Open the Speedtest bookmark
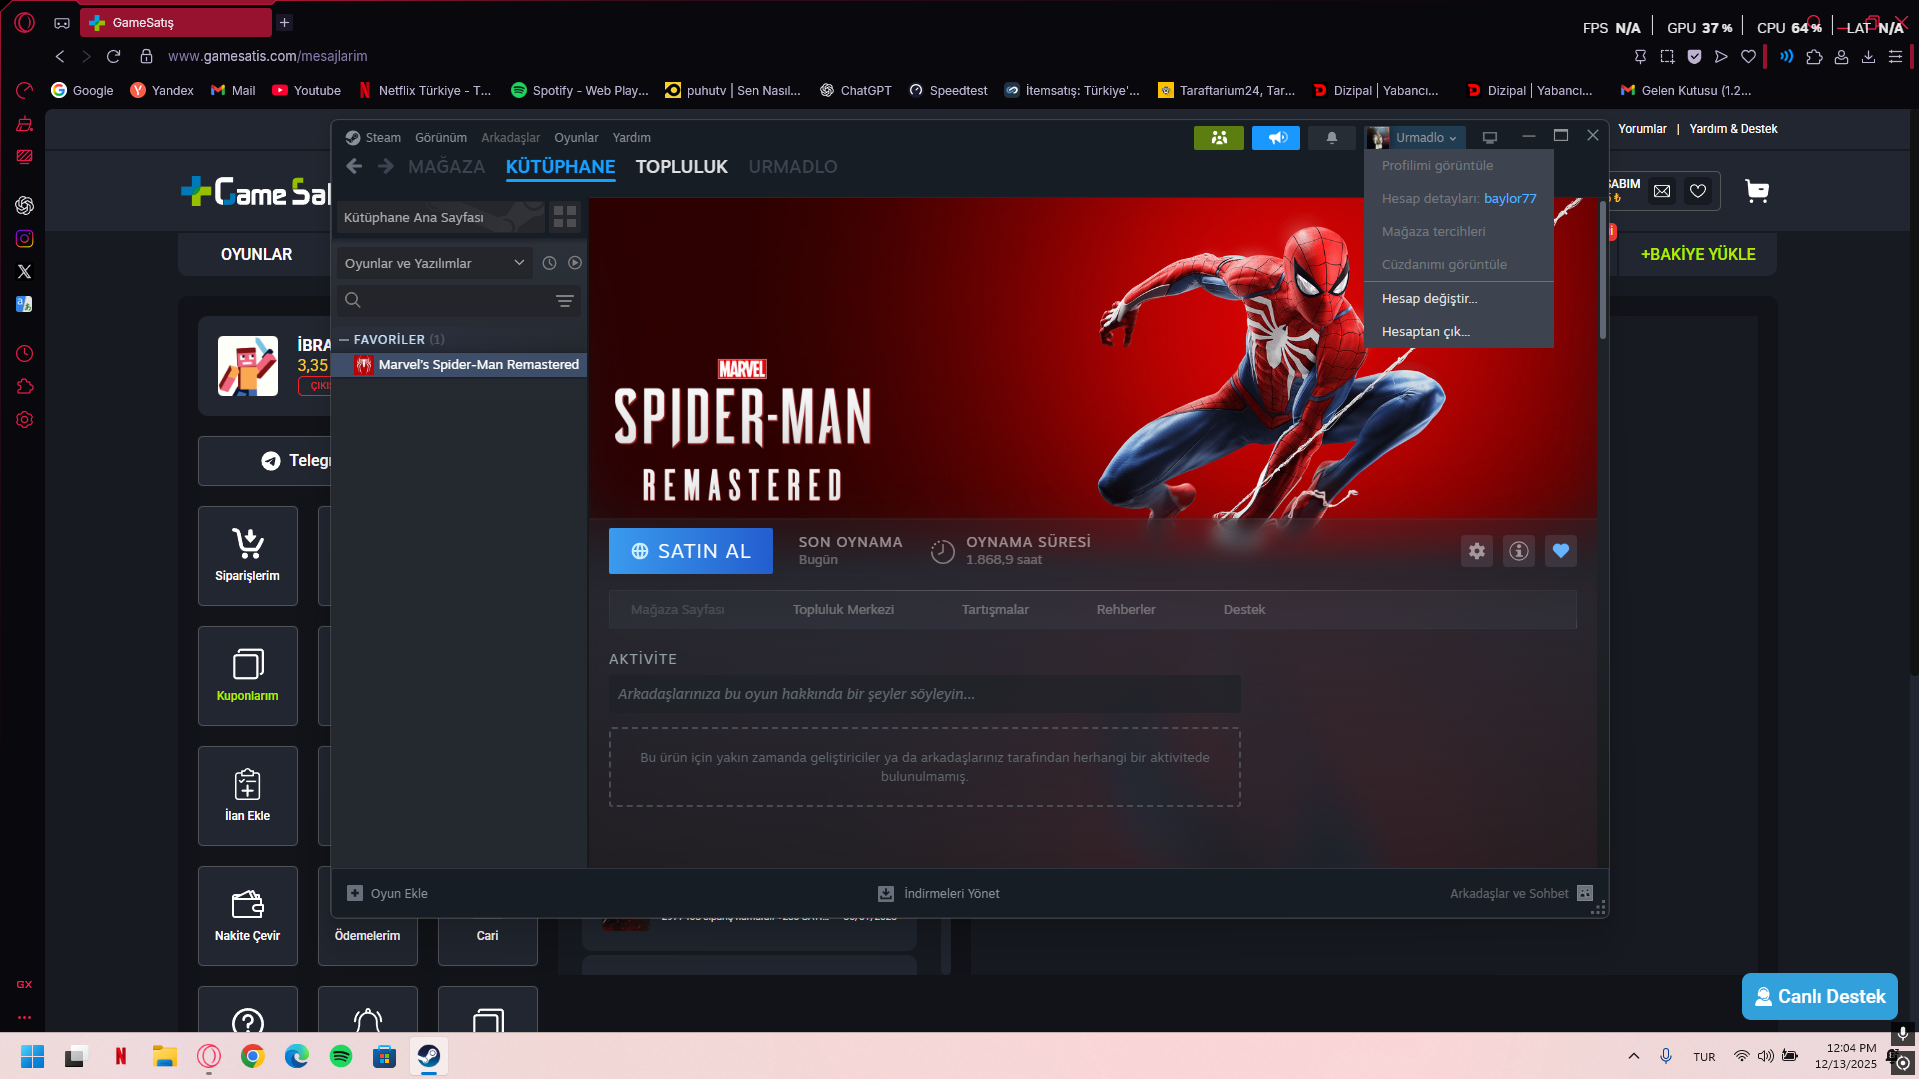This screenshot has width=1919, height=1079. tap(948, 90)
